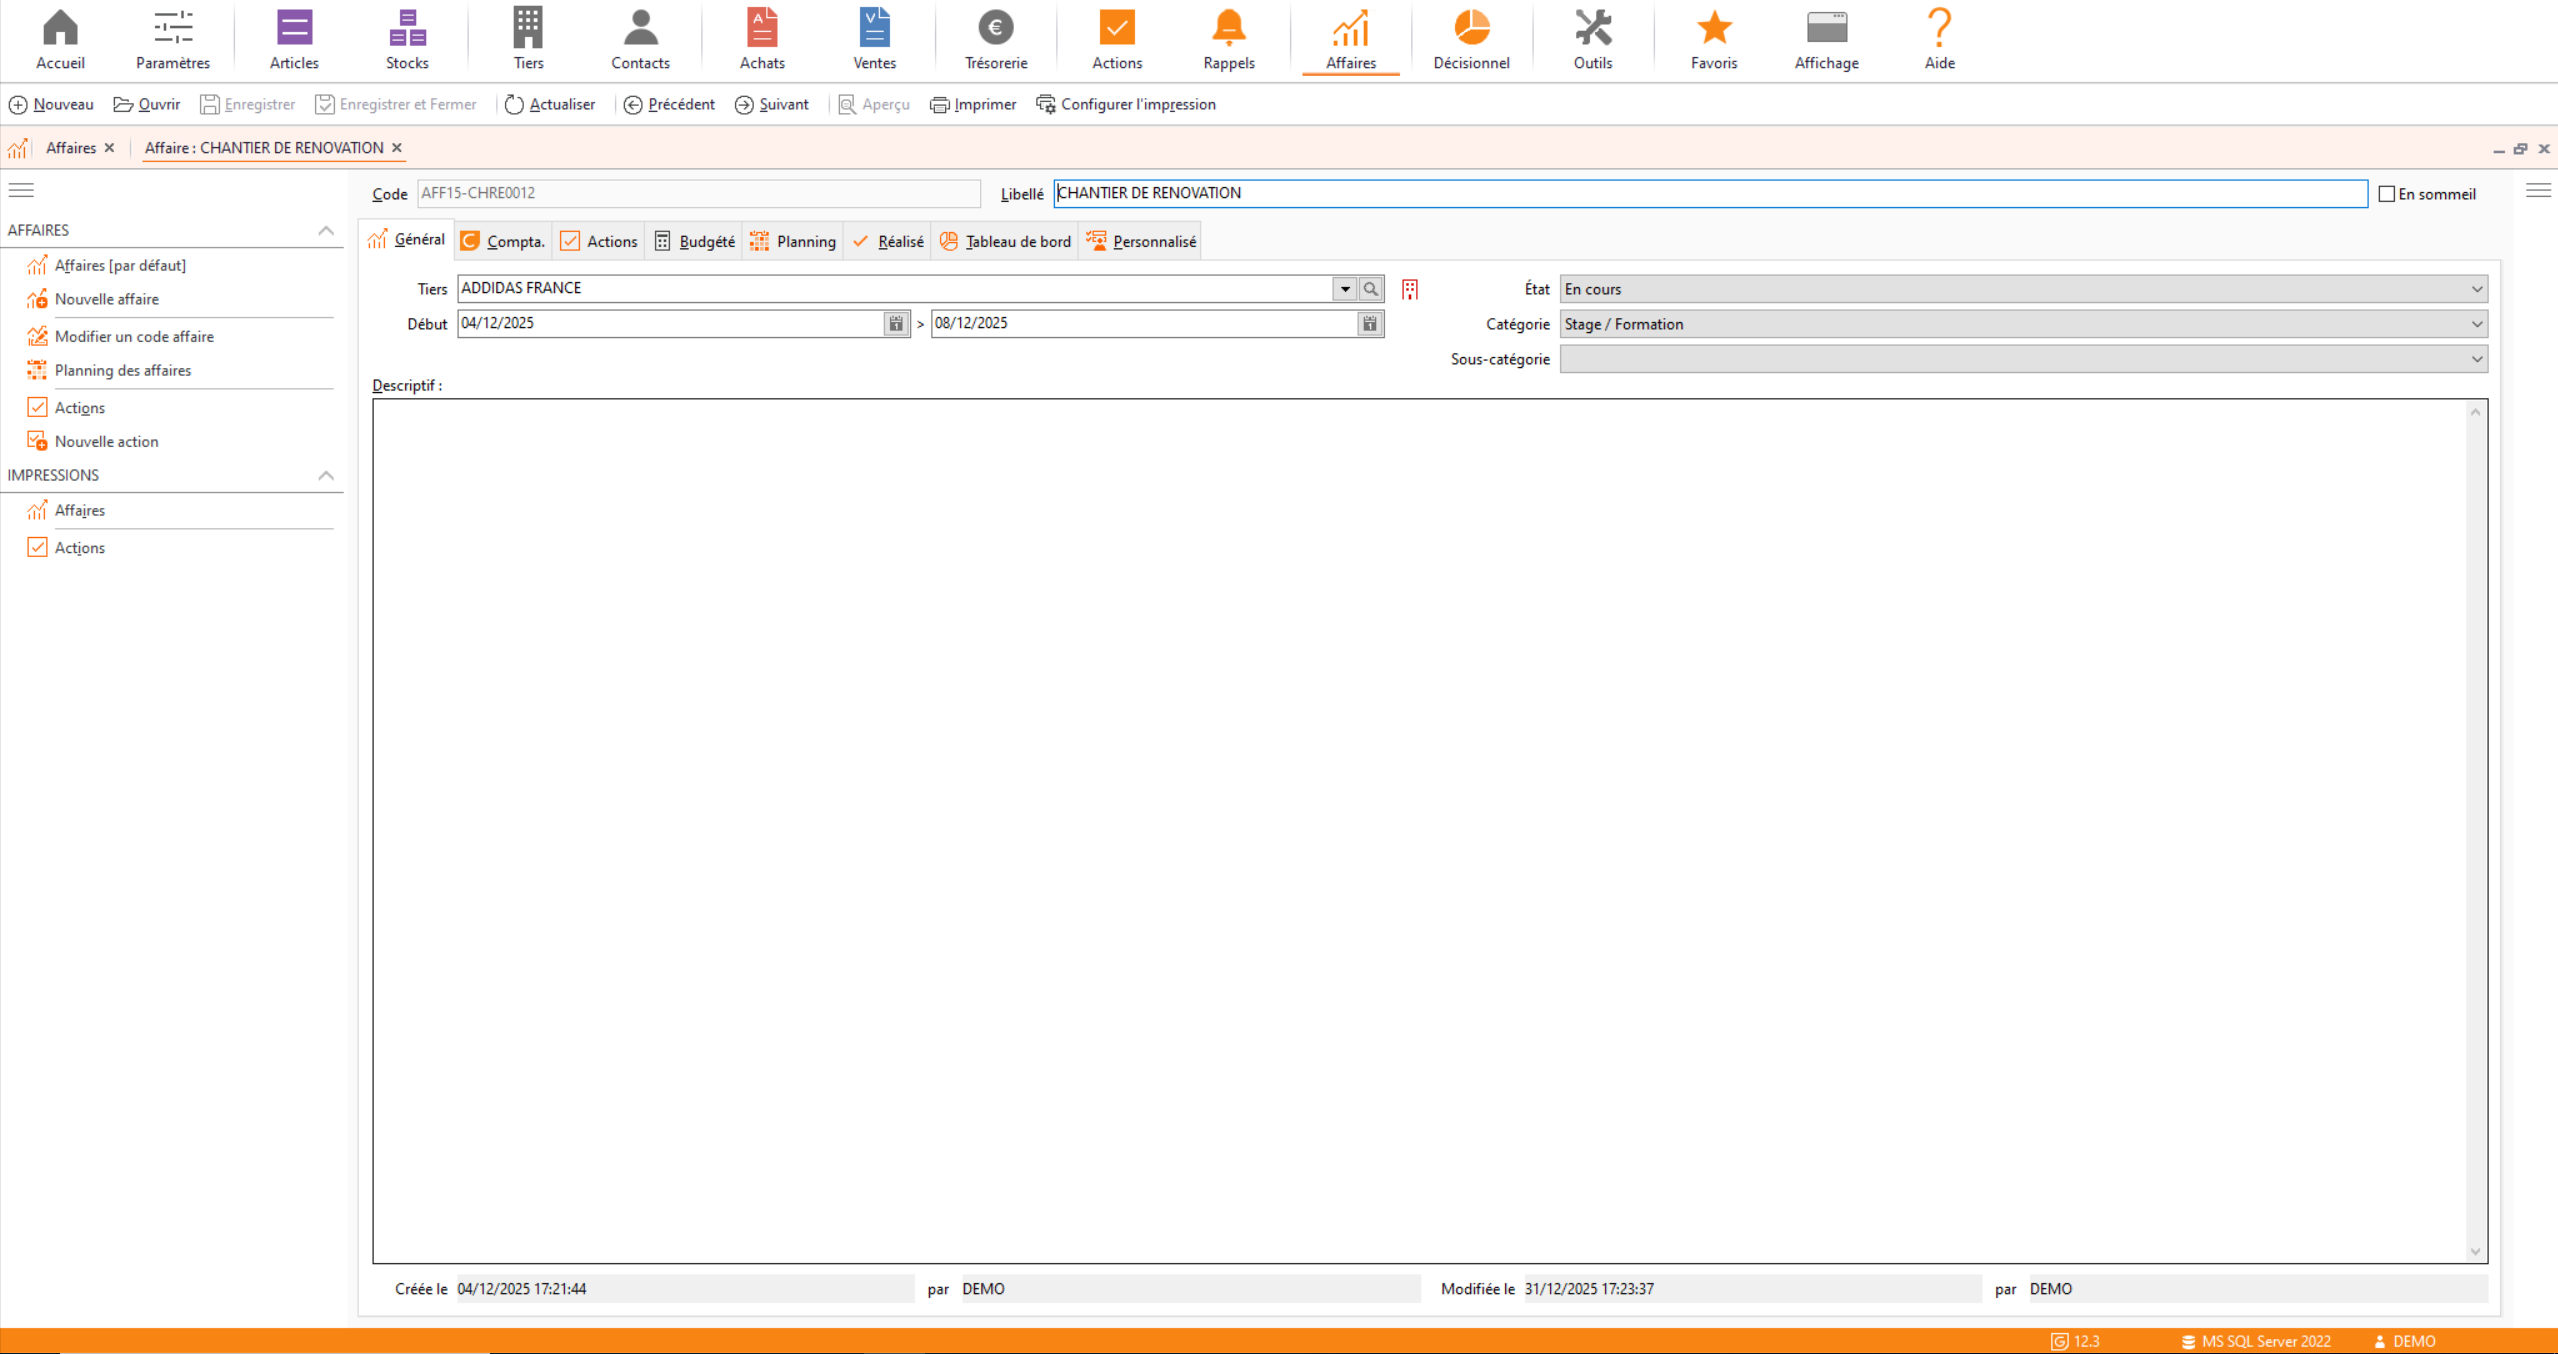The width and height of the screenshot is (2558, 1354).
Task: Click the search magnifier beside Tiers field
Action: (1371, 289)
